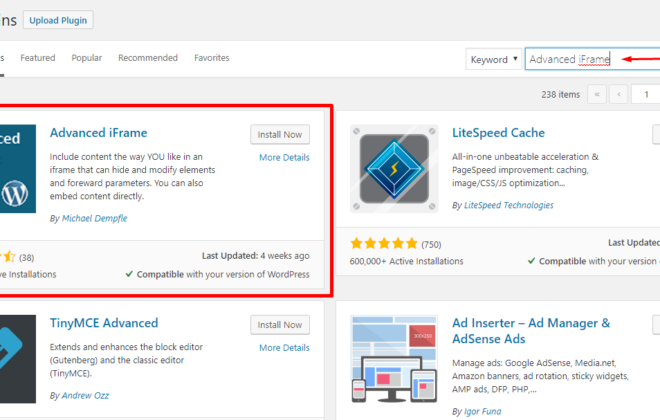Open the LiteSpeed Cache plugin title

[498, 133]
